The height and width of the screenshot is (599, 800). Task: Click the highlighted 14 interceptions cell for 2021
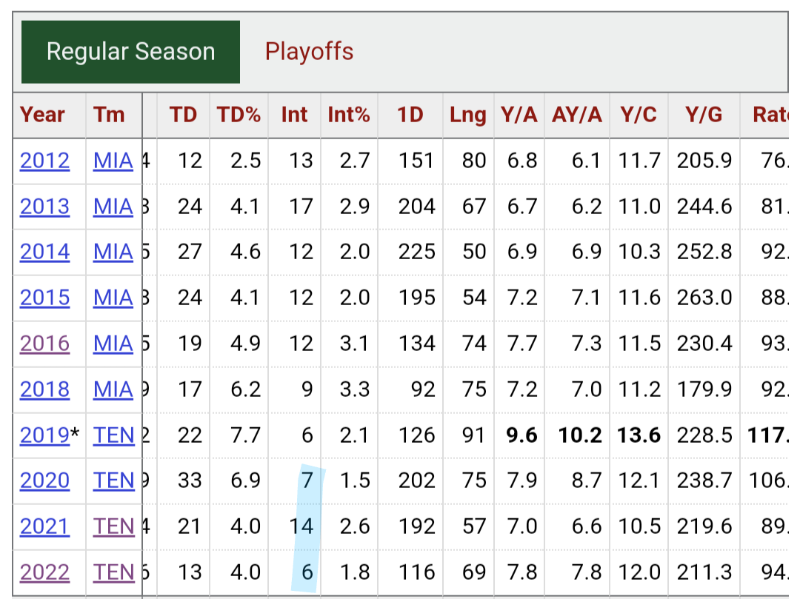pos(302,526)
